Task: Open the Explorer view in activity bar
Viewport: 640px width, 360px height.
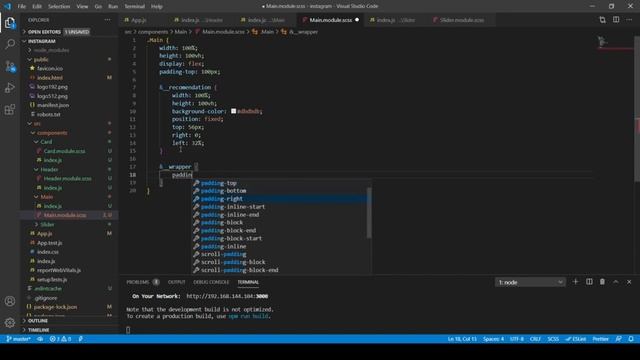Action: point(10,23)
